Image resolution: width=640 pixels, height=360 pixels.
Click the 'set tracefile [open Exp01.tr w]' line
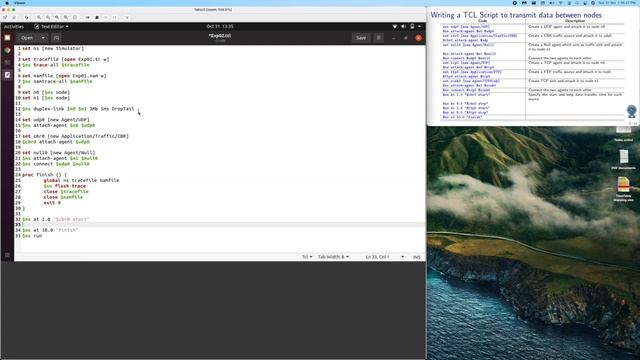coord(65,59)
